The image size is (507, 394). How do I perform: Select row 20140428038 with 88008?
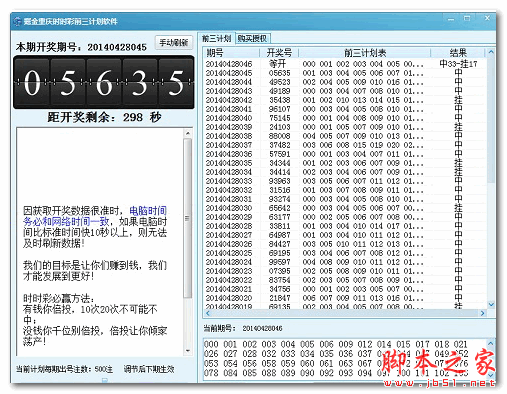coord(345,136)
